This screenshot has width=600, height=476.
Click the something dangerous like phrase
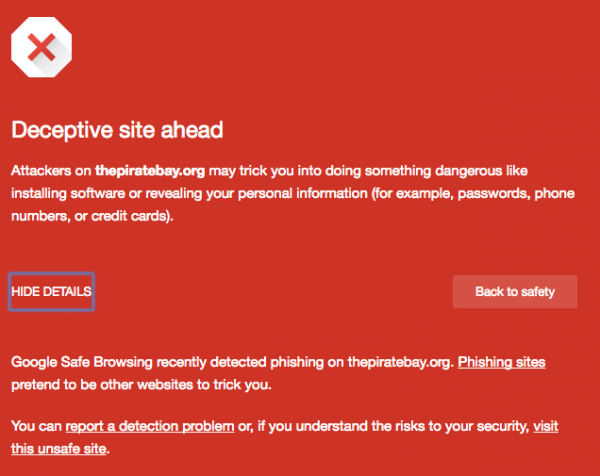(x=446, y=171)
